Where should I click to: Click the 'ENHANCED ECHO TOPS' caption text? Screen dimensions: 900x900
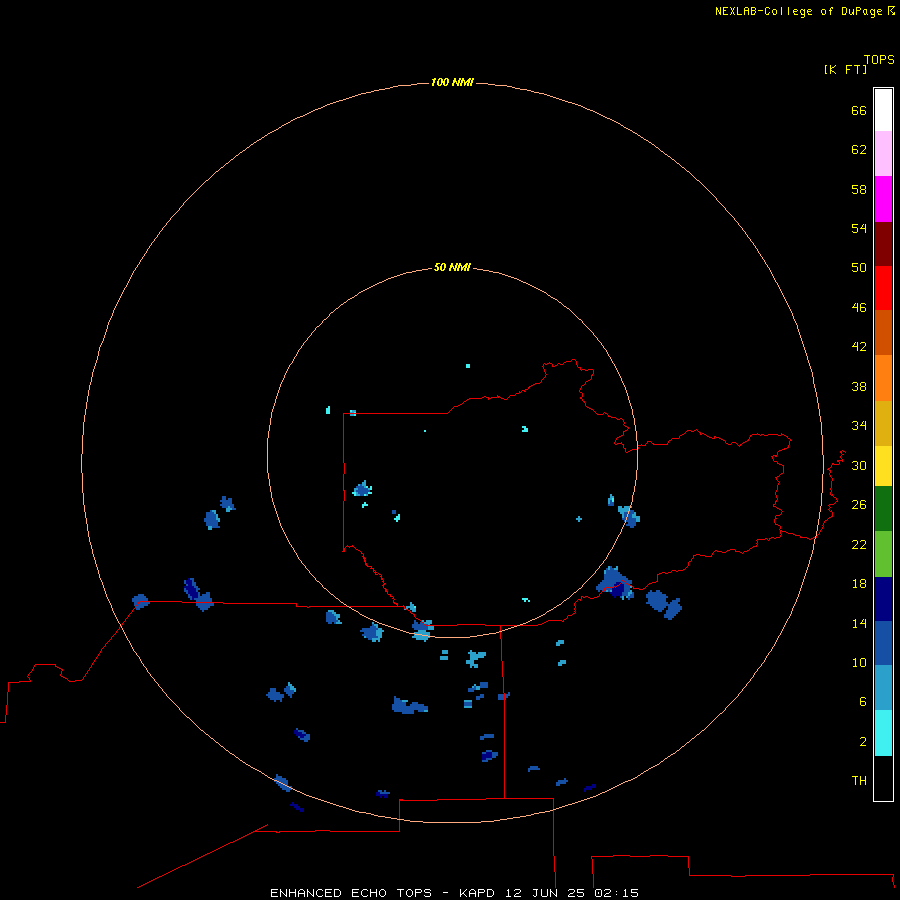click(x=351, y=893)
